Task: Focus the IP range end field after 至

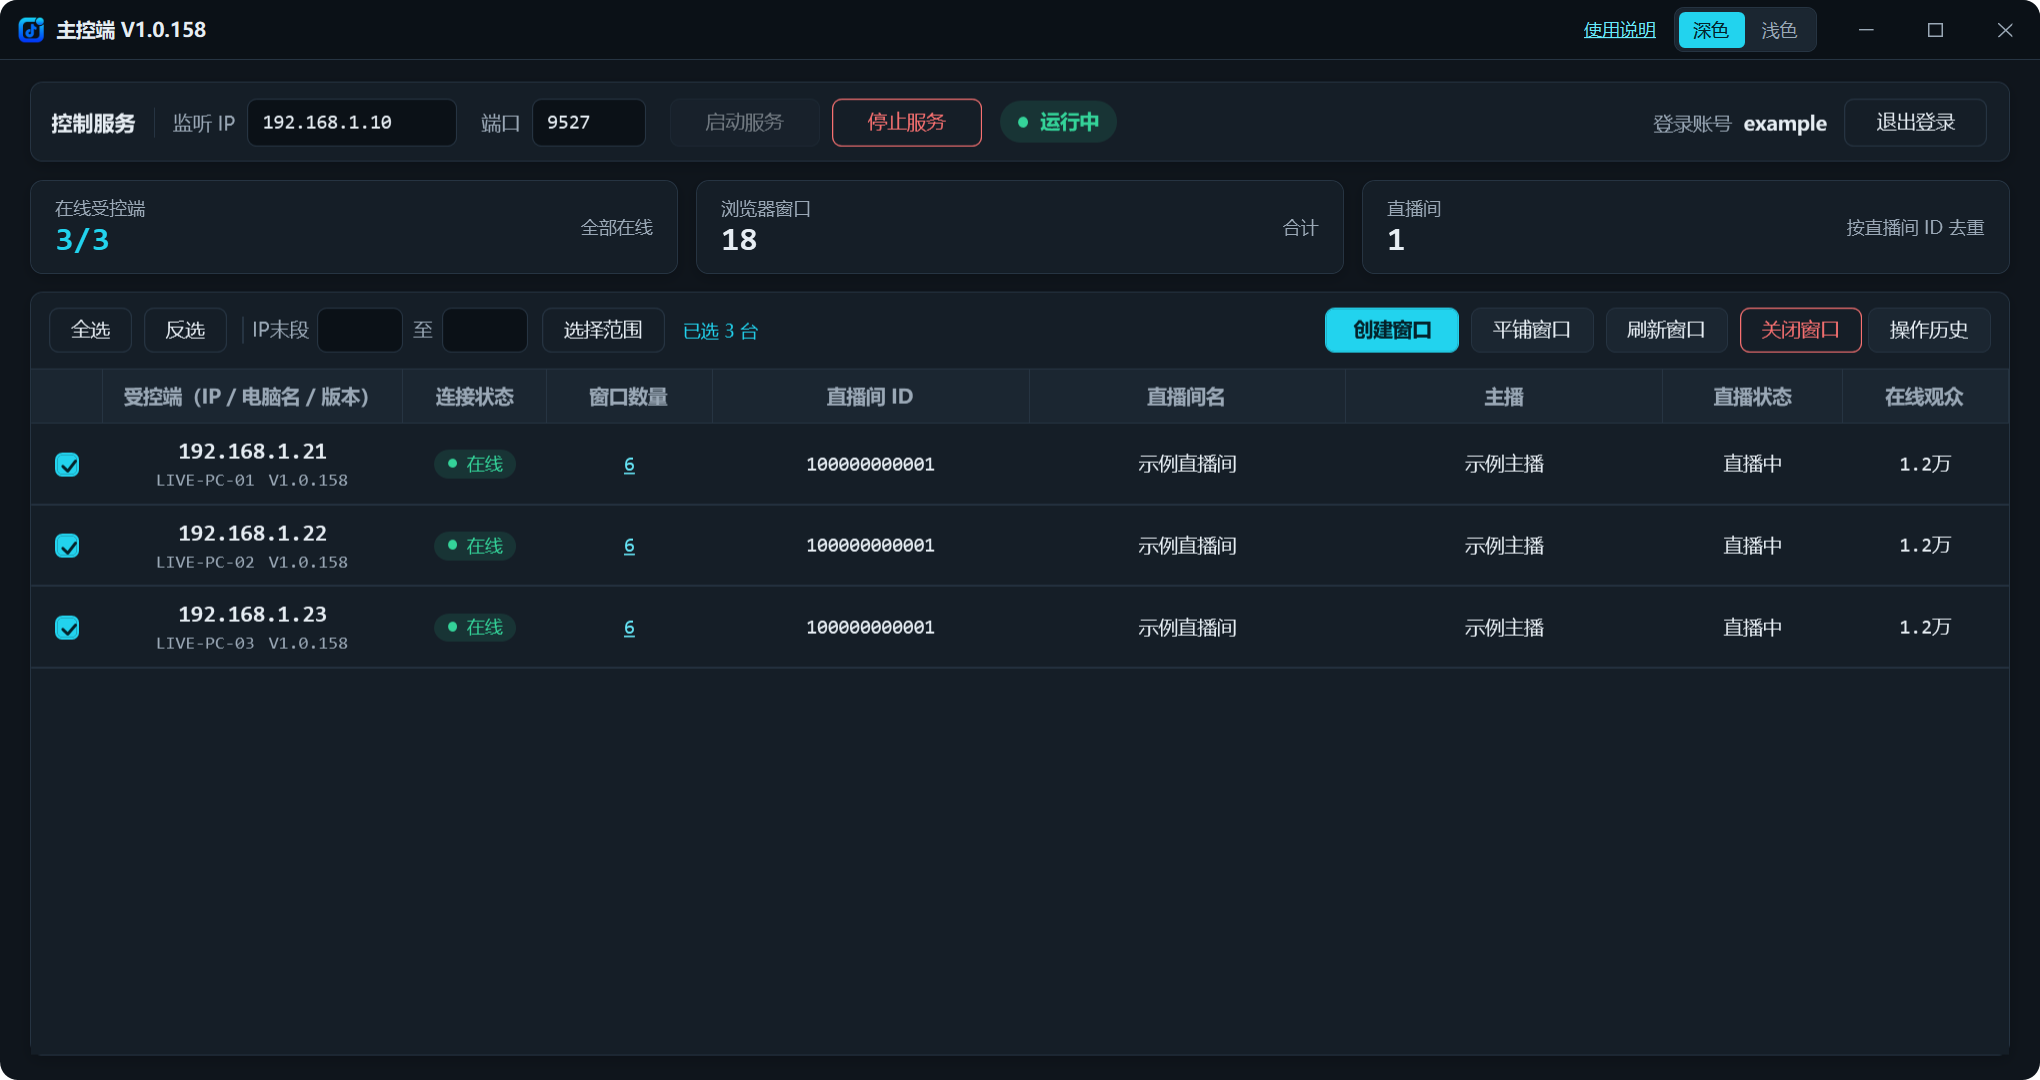Action: pos(485,330)
